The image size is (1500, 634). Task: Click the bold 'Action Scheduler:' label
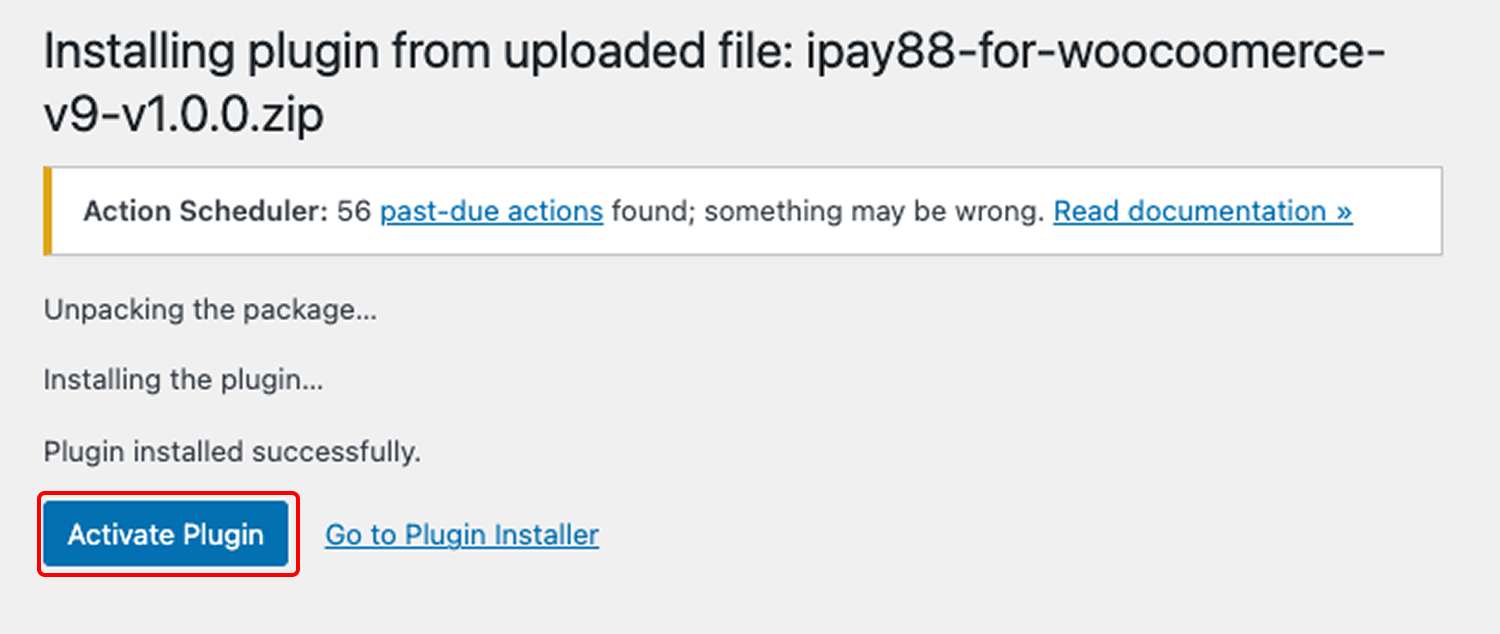tap(205, 212)
